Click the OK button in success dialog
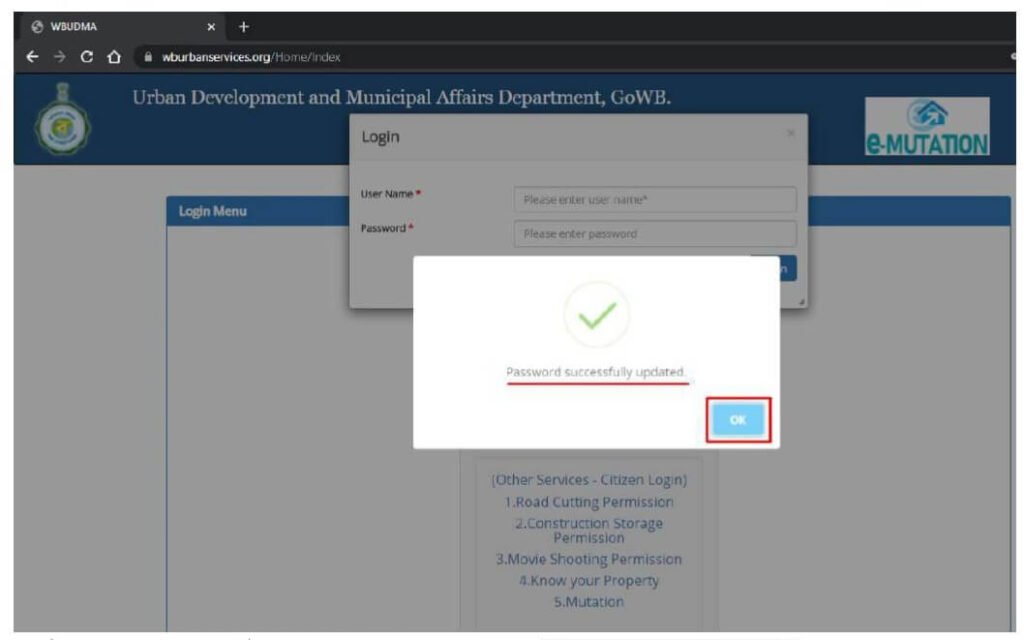Screen dimensions: 1024x640 (738, 419)
